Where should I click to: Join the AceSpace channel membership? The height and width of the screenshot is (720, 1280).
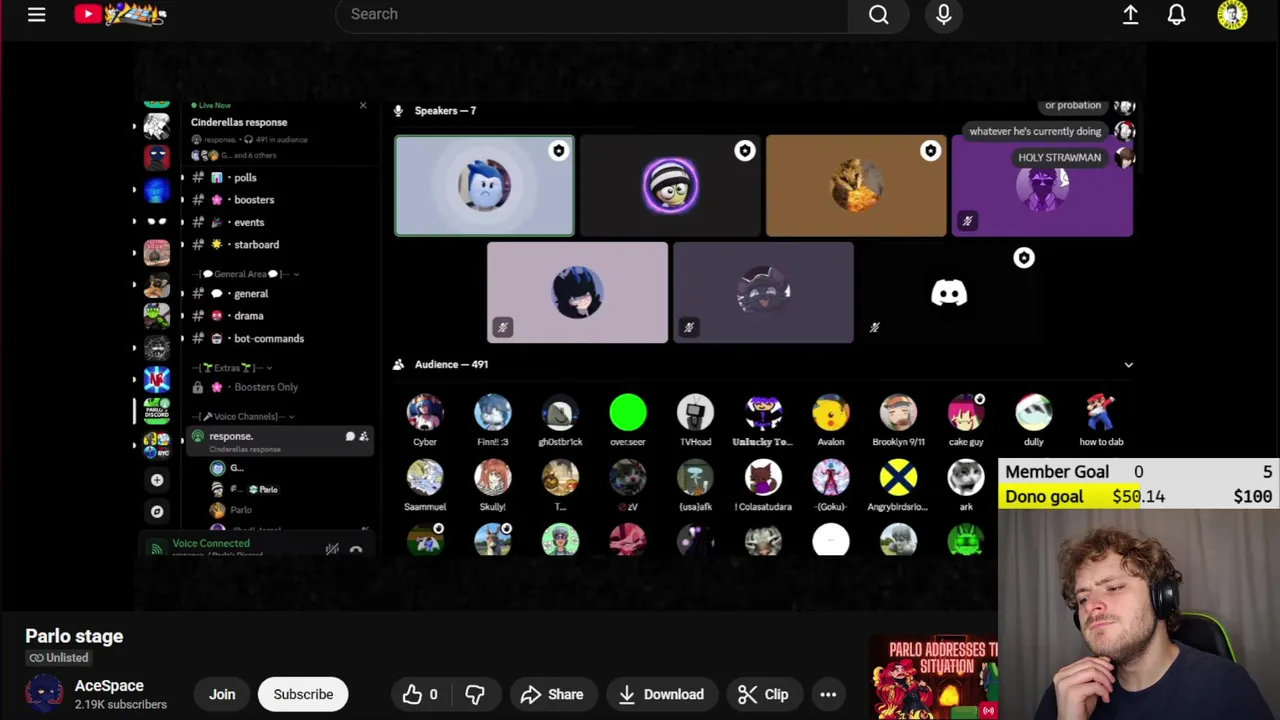click(x=222, y=694)
